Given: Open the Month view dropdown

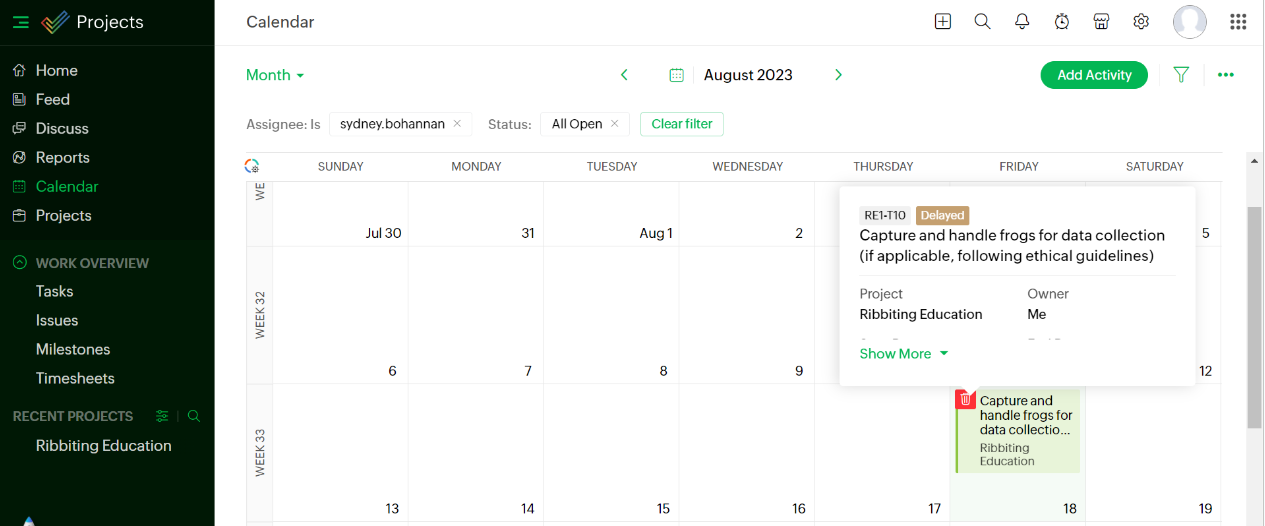Looking at the screenshot, I should point(275,75).
